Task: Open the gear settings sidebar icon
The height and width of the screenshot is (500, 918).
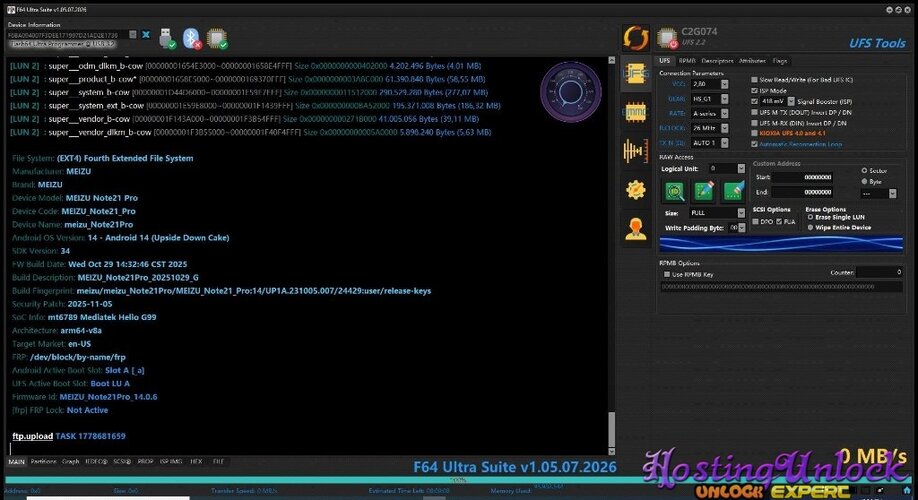Action: click(x=635, y=190)
